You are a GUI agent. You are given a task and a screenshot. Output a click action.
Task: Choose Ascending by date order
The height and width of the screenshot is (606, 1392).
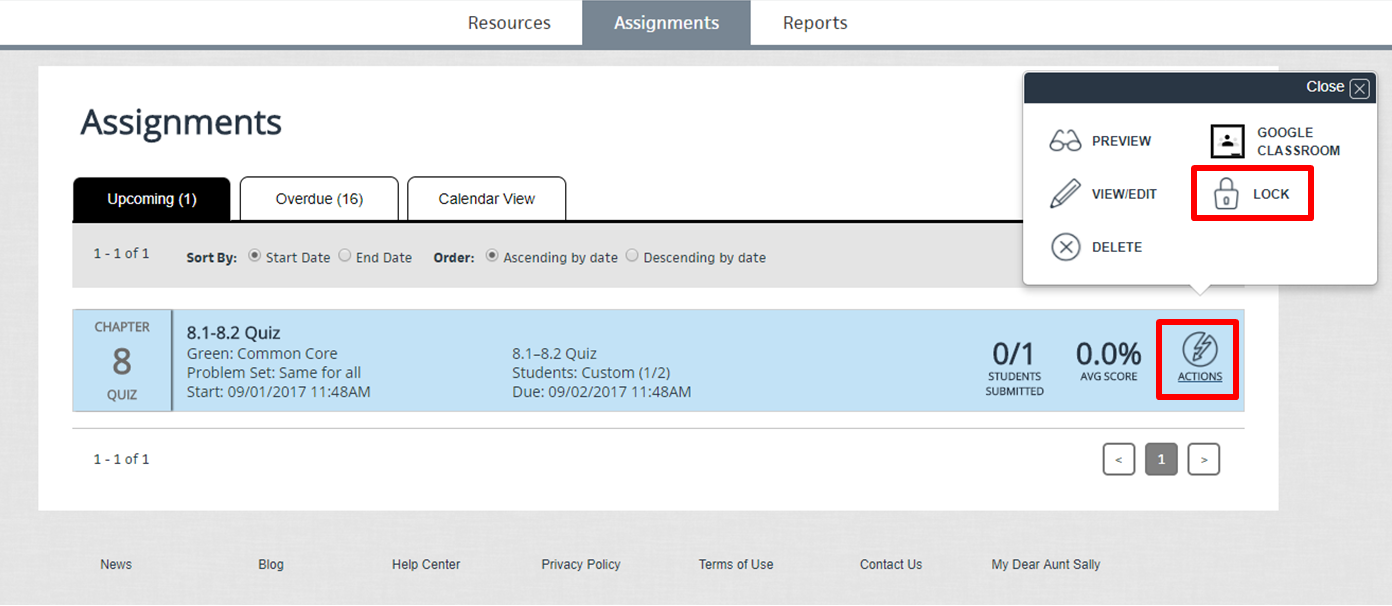tap(492, 256)
